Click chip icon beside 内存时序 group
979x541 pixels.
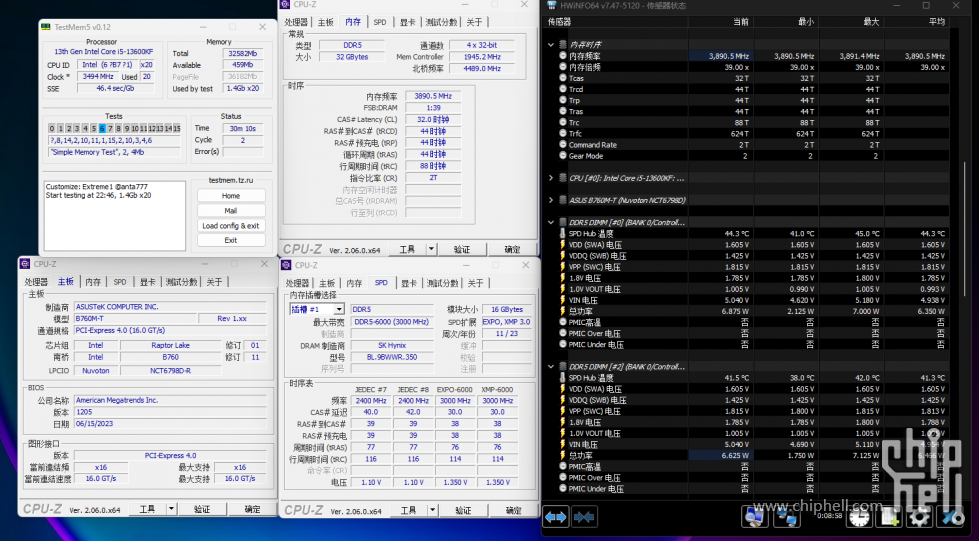click(563, 44)
